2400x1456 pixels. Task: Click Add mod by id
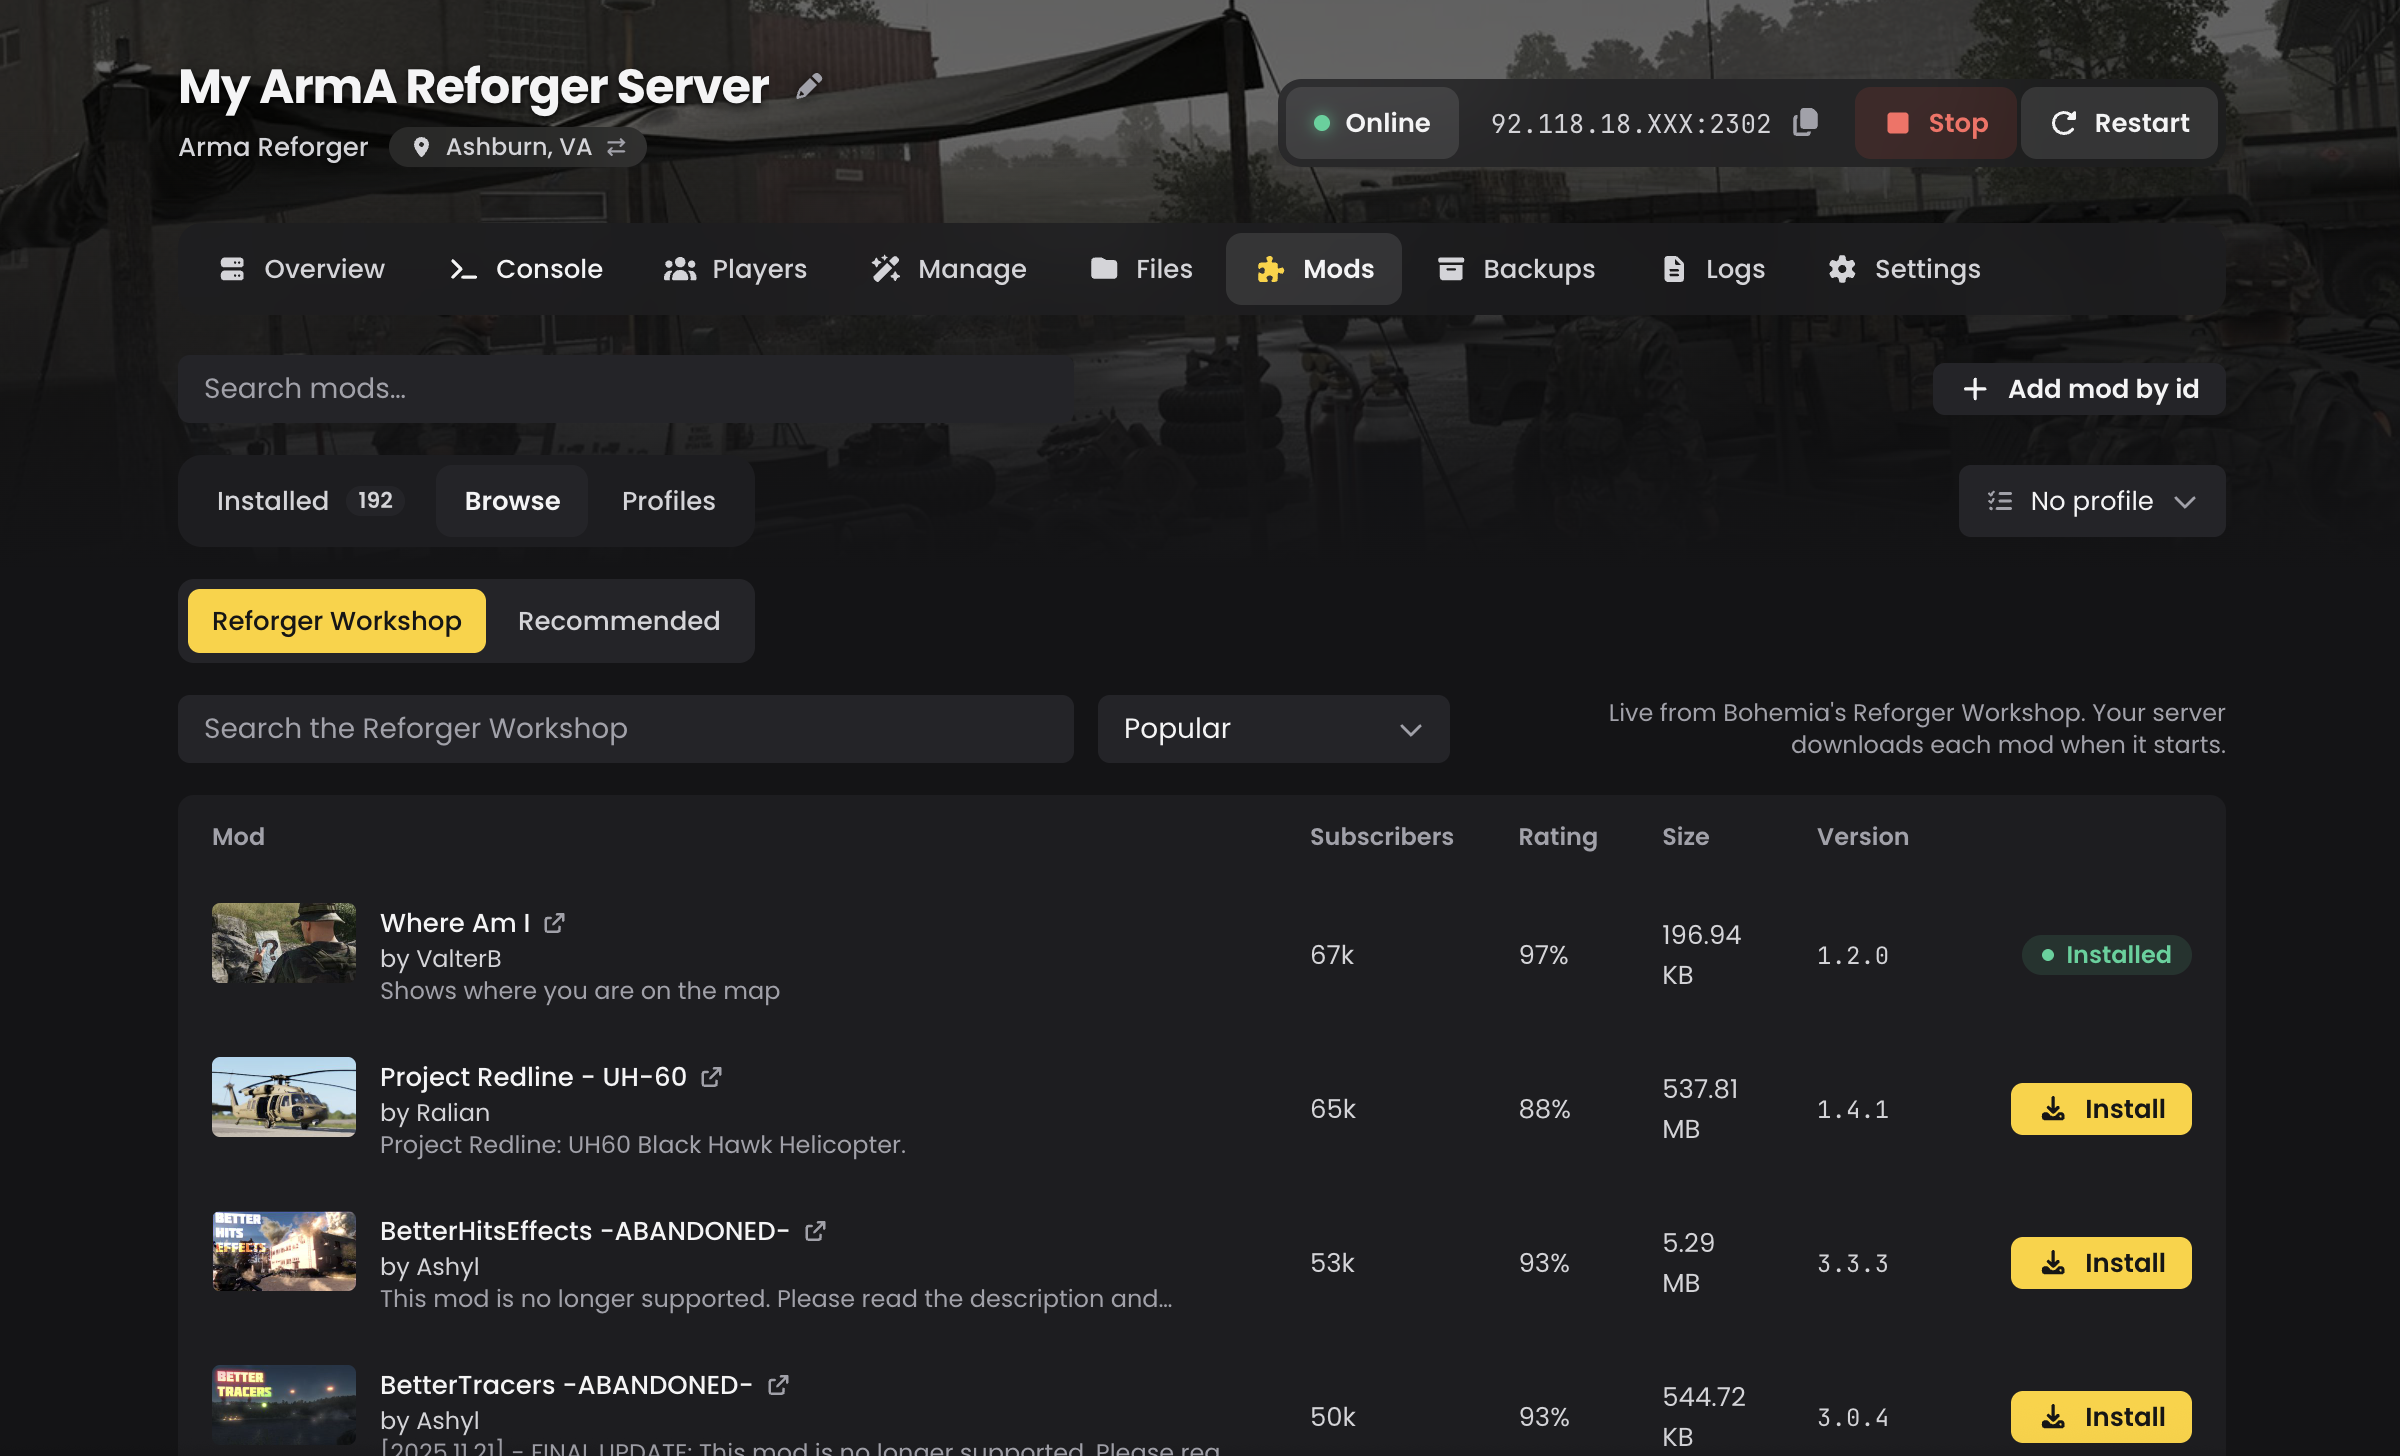(2079, 389)
